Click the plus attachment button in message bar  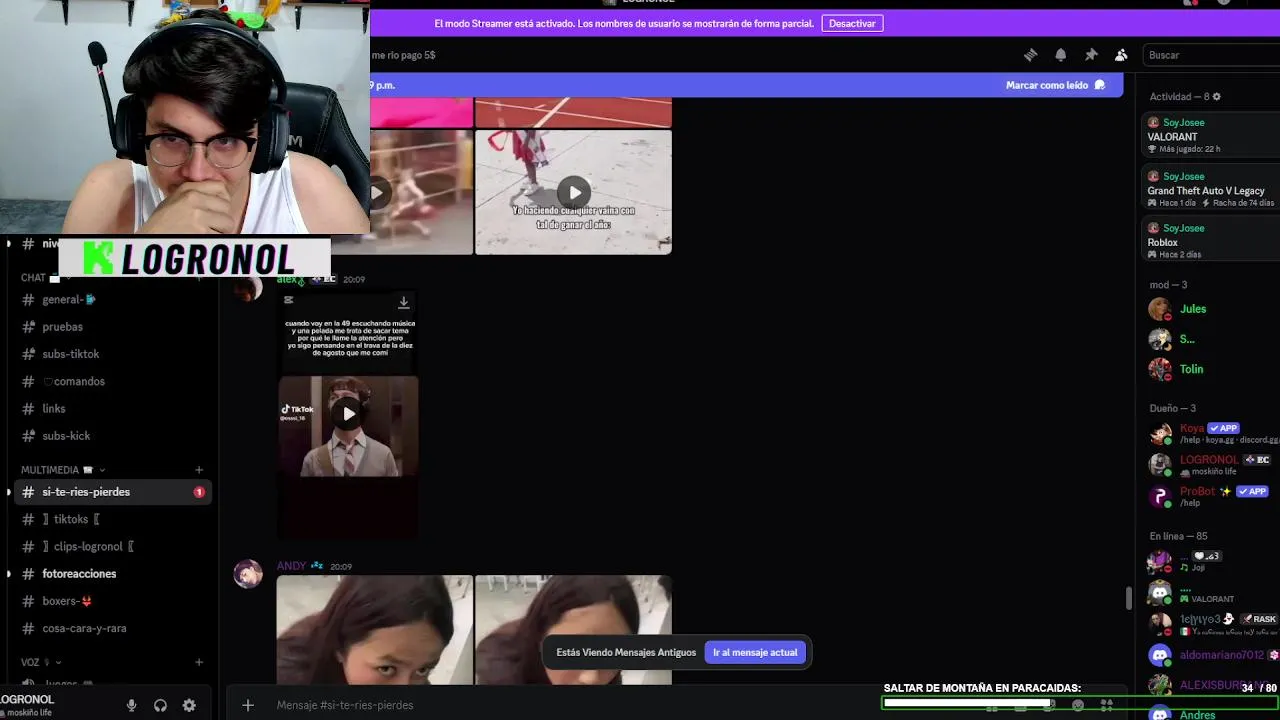[248, 705]
